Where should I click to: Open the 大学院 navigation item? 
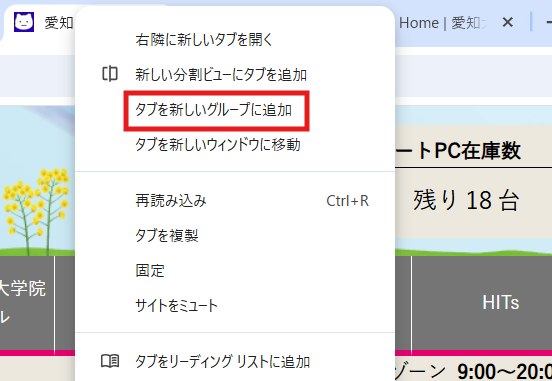23,288
